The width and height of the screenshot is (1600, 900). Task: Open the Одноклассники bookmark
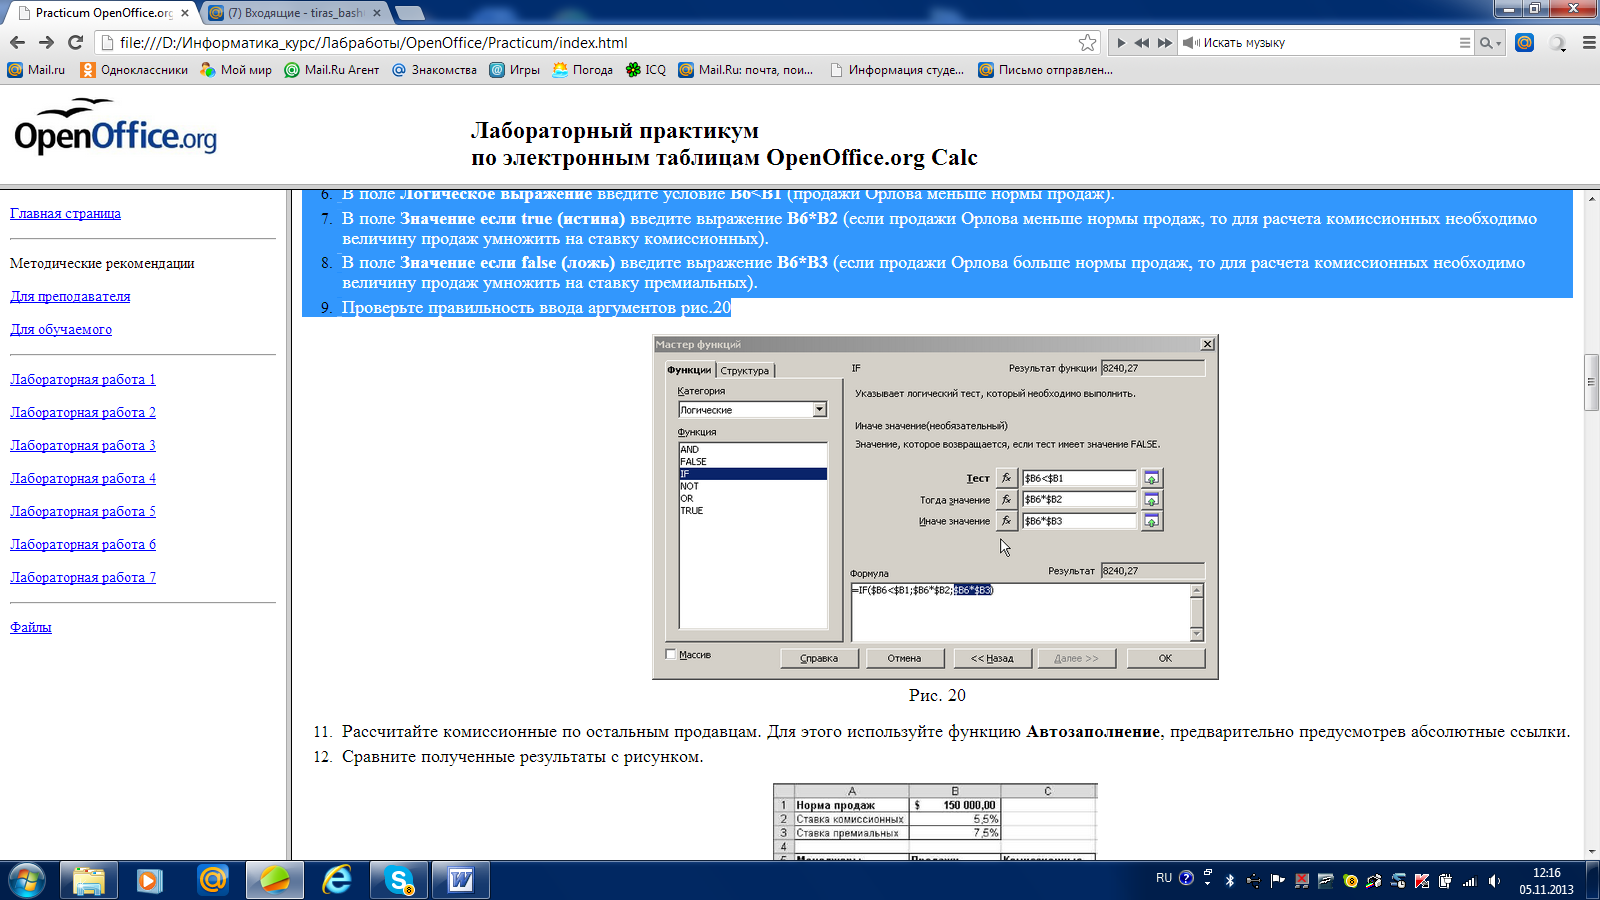coord(134,70)
